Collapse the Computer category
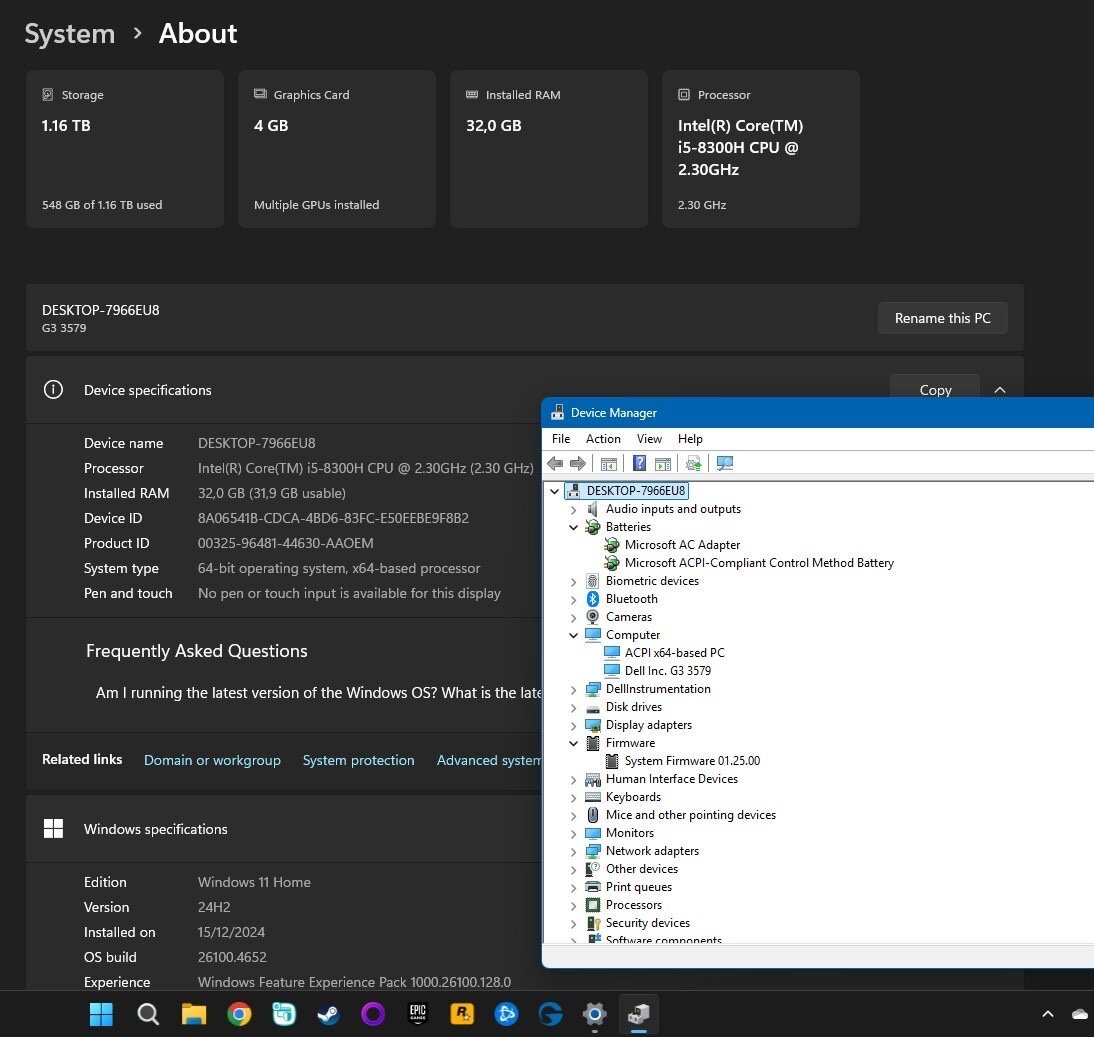 point(574,635)
